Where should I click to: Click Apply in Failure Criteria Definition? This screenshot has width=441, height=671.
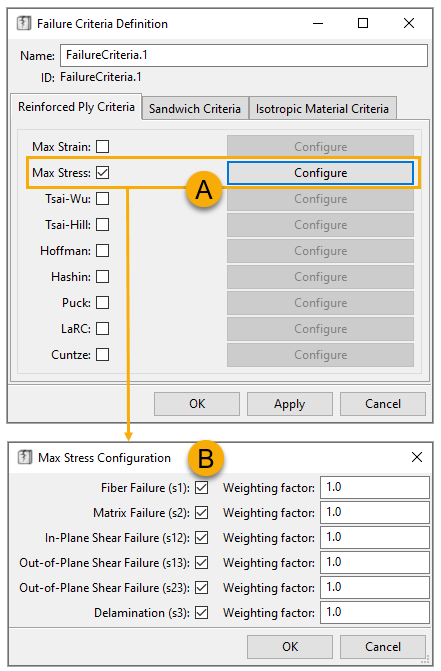290,404
